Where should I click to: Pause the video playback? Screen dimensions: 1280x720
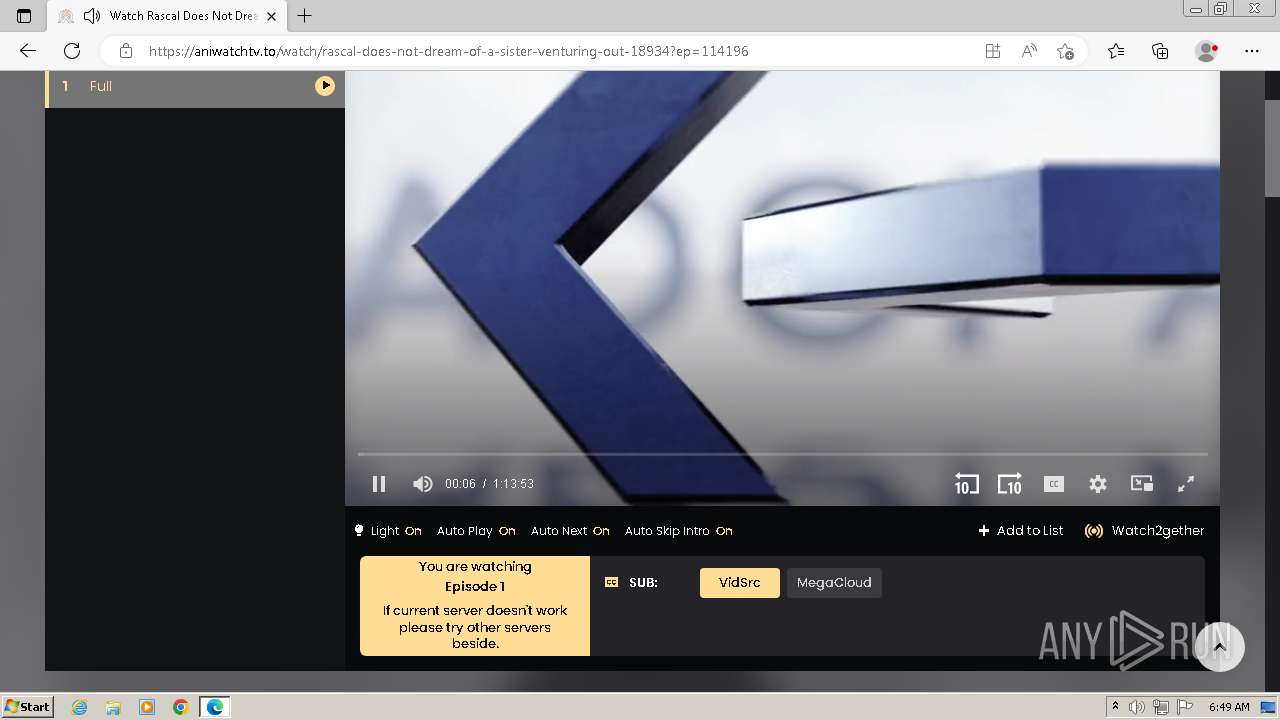click(x=379, y=484)
